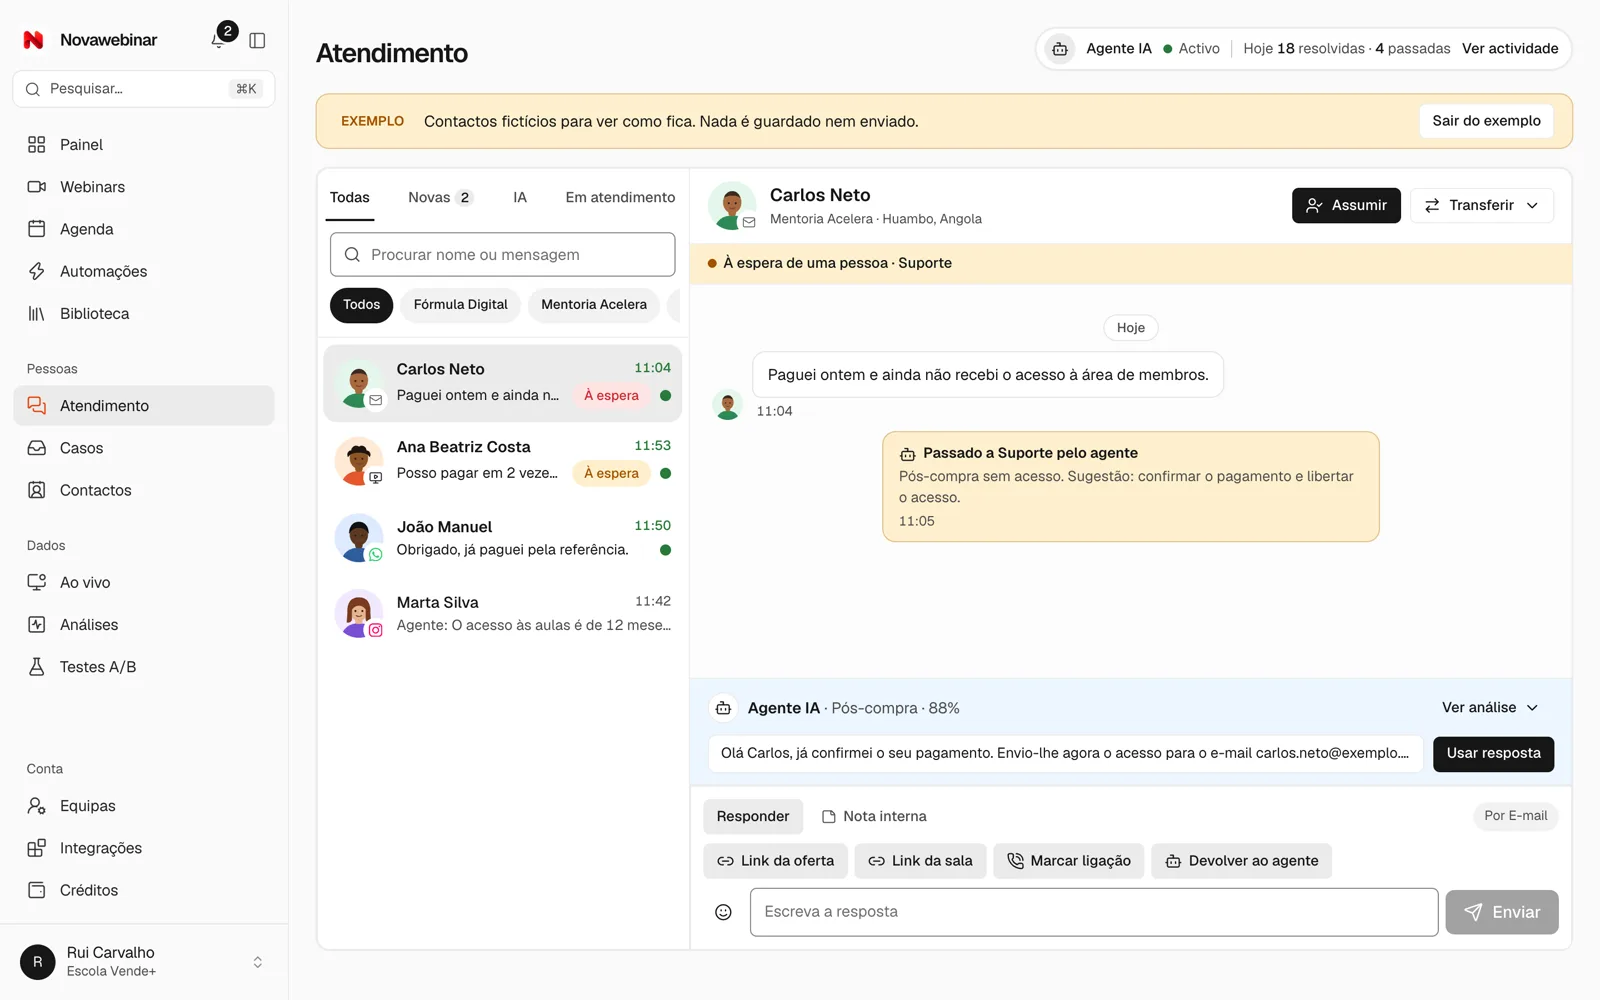Open Integrações page

pos(144,848)
